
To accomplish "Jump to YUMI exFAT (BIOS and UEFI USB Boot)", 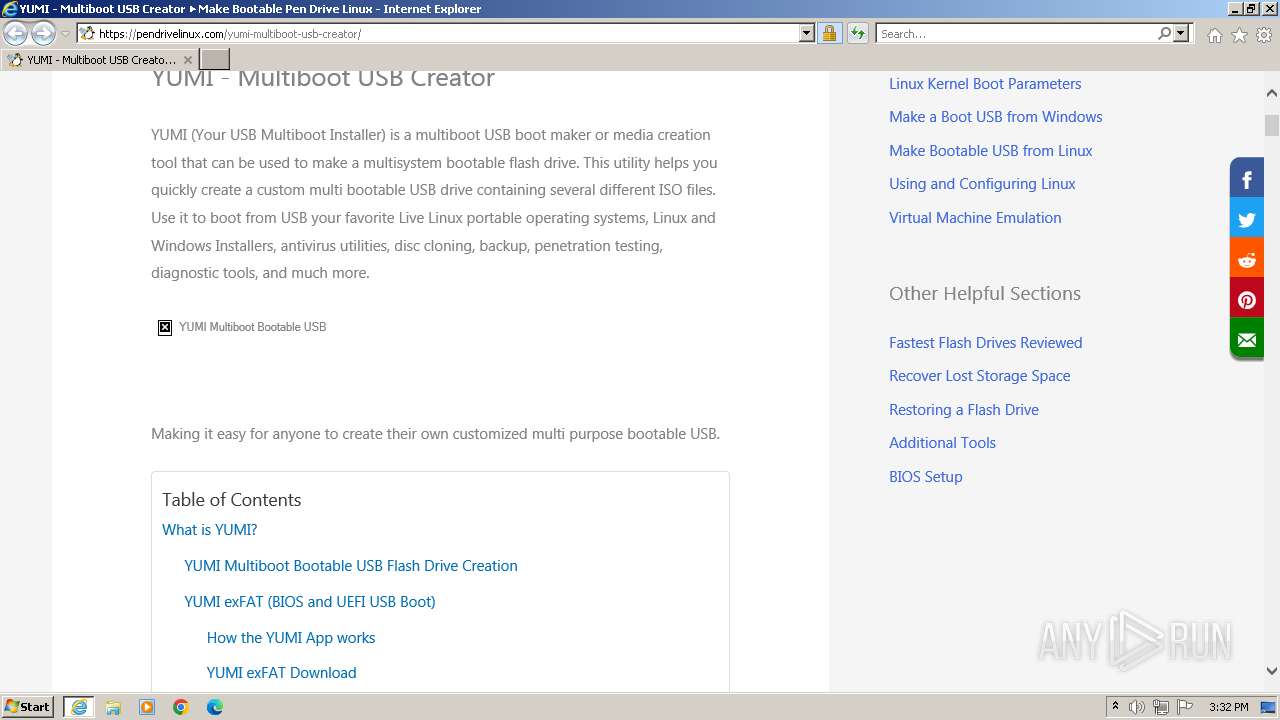I will (x=310, y=602).
